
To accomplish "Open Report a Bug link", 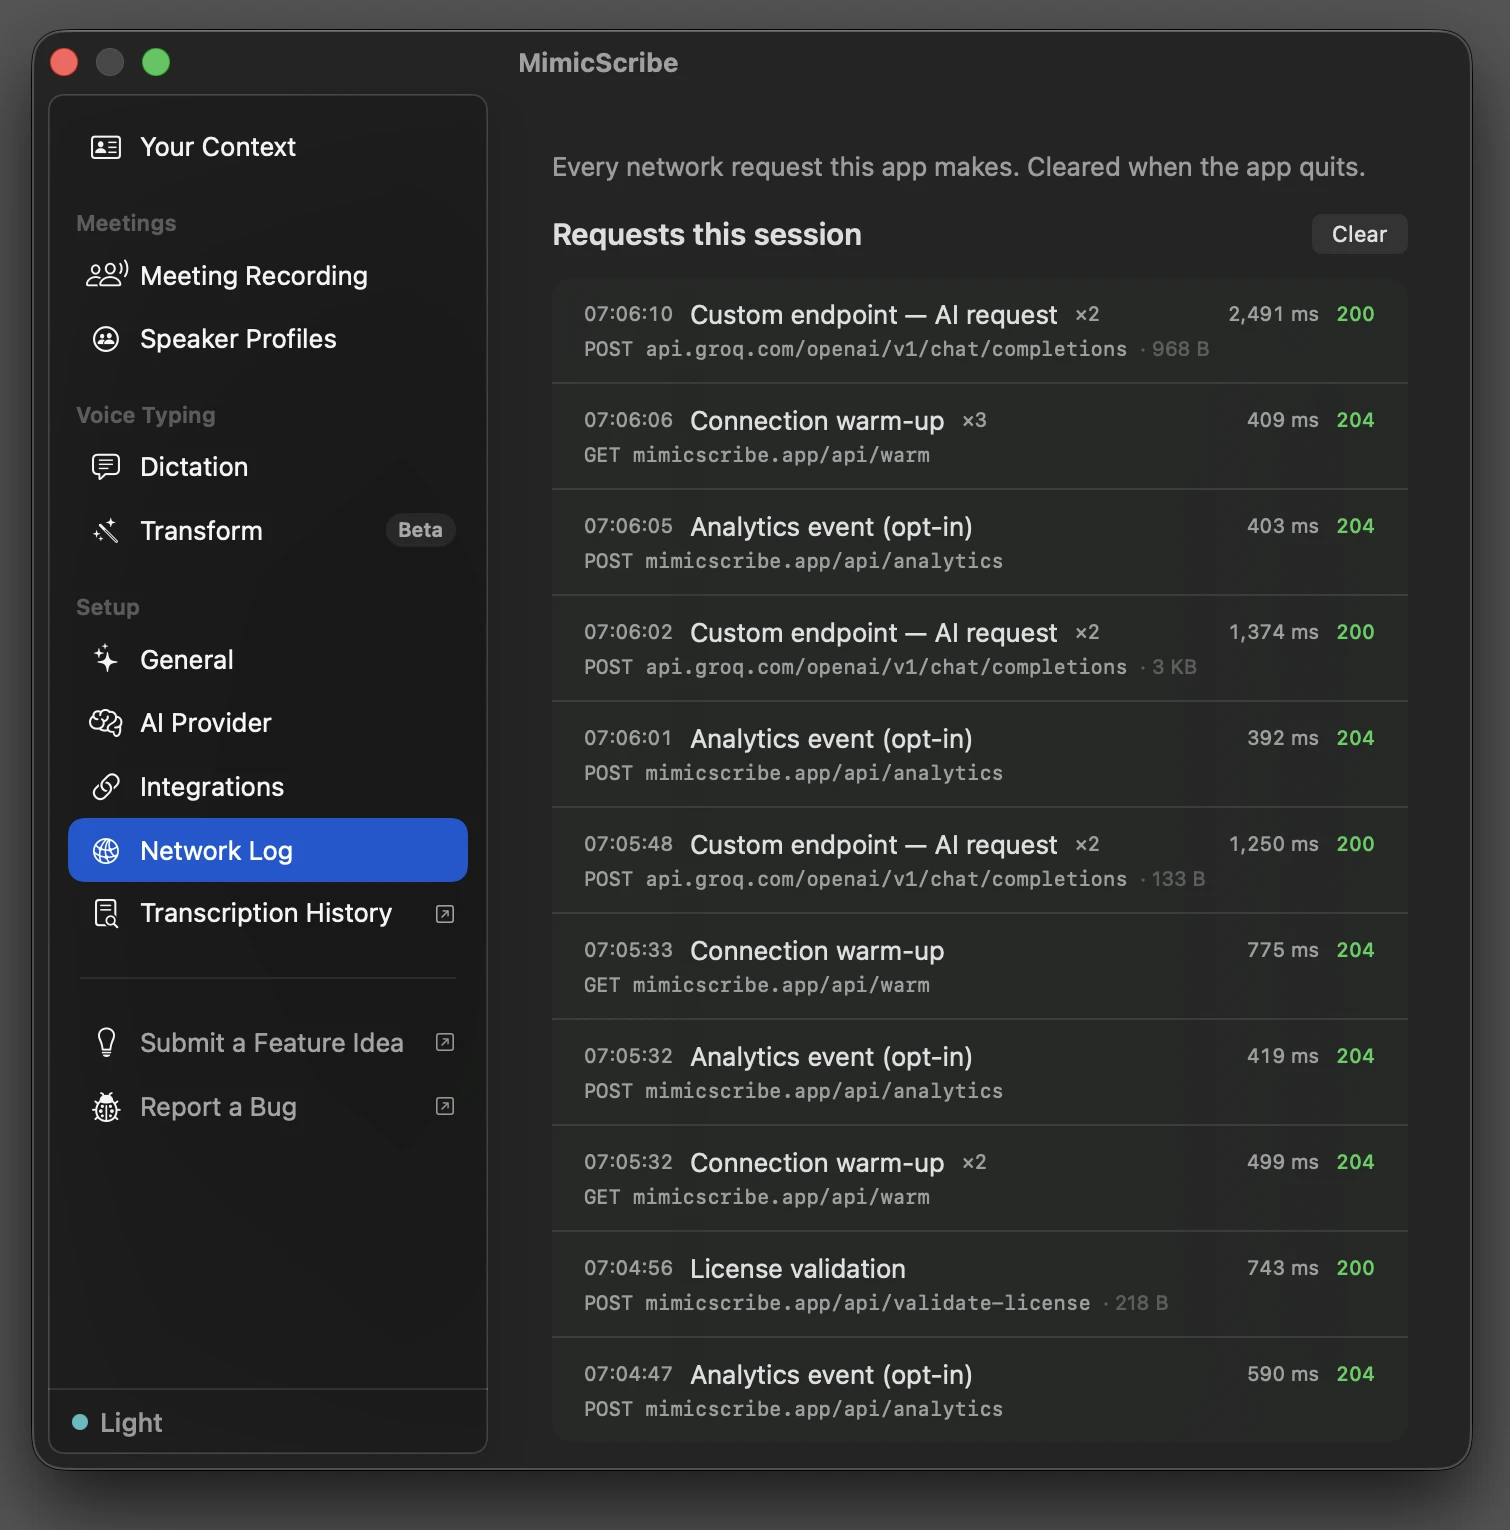I will click(x=268, y=1107).
